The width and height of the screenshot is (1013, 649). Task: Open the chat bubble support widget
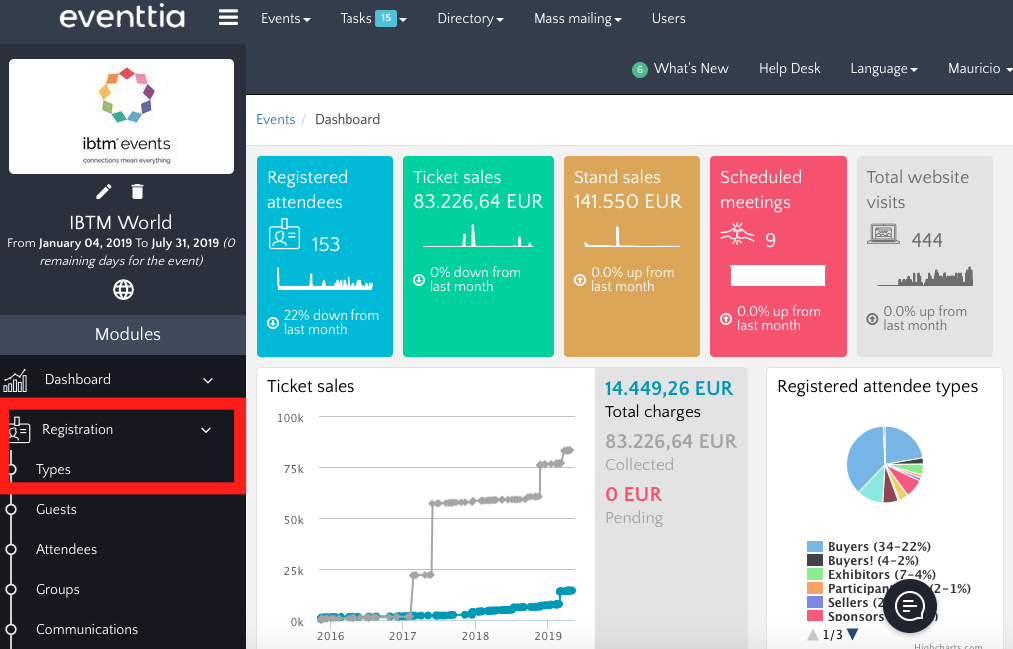(x=909, y=606)
